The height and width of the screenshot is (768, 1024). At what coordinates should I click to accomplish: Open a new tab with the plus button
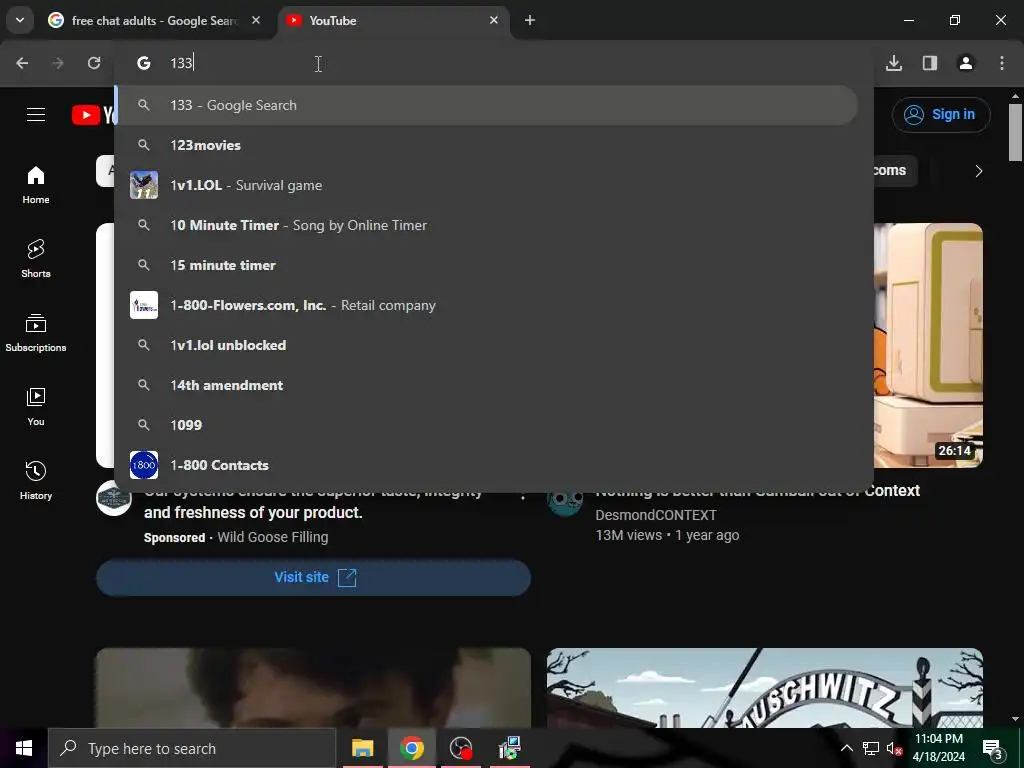(x=530, y=20)
